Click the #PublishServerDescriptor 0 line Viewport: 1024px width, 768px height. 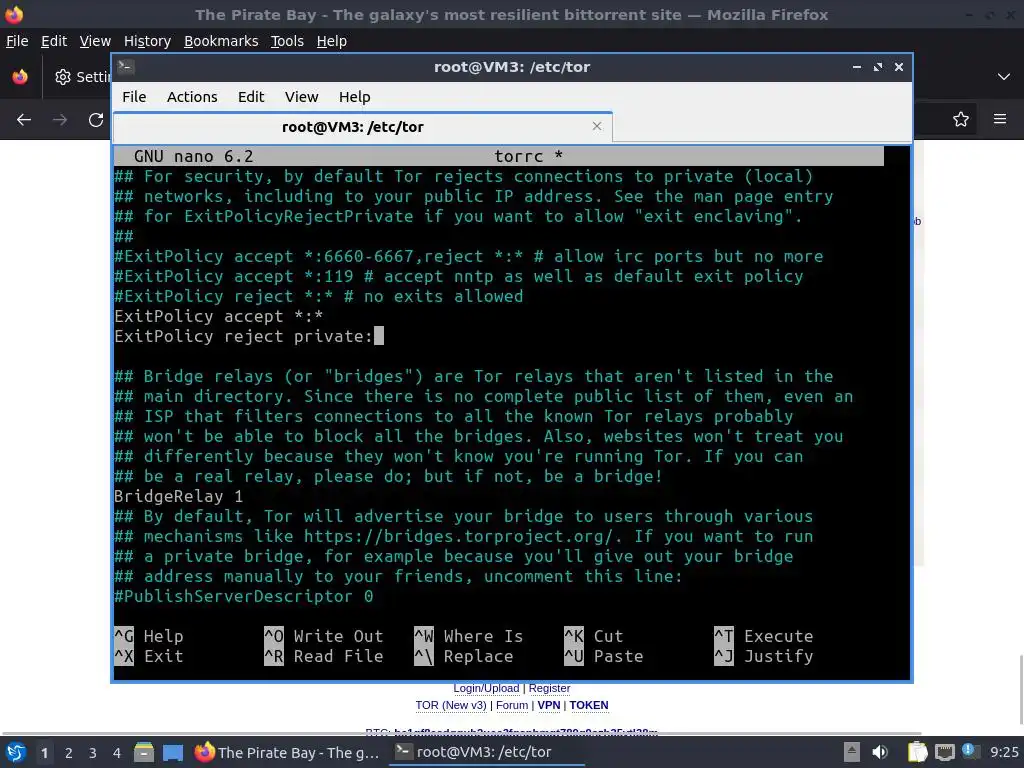point(244,596)
